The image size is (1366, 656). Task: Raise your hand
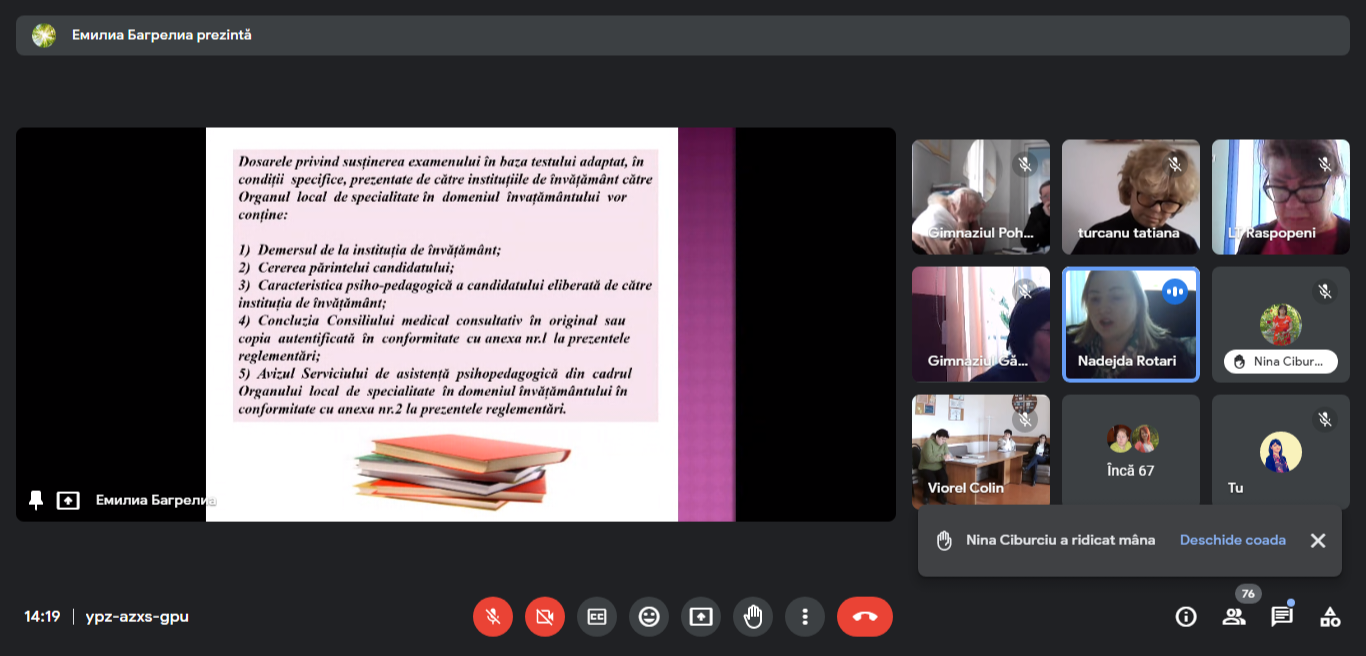click(x=753, y=617)
